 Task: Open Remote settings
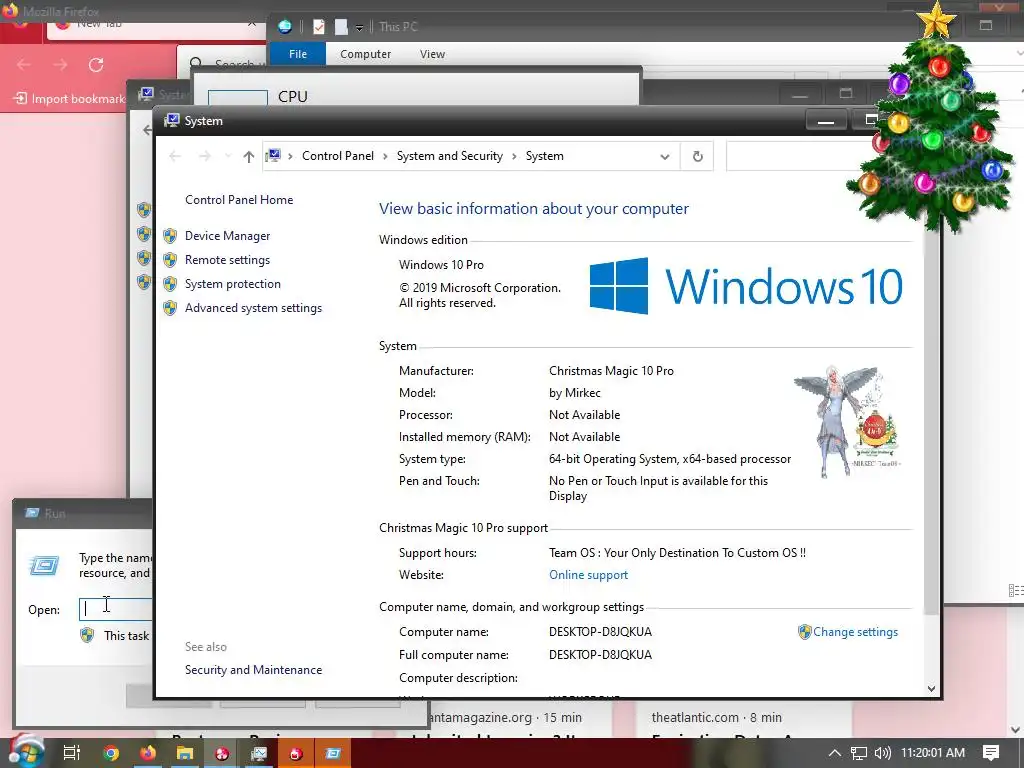(227, 260)
